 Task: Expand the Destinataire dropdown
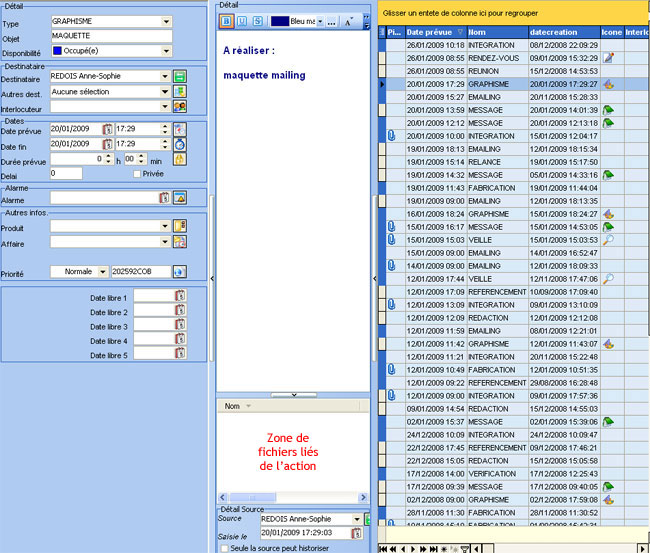click(x=165, y=76)
